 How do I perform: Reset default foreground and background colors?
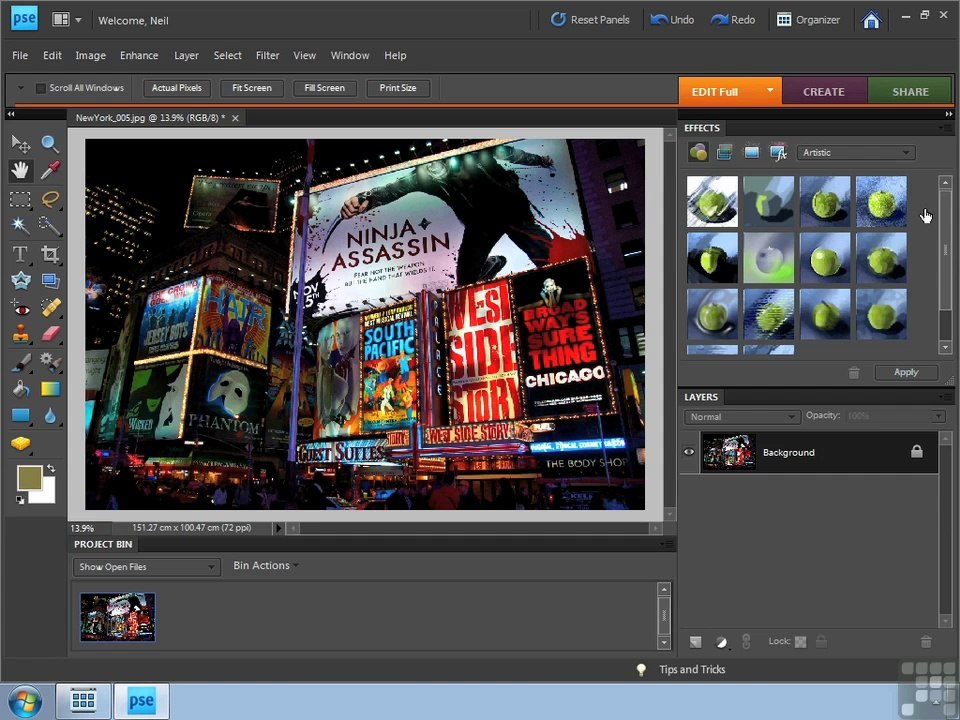click(x=20, y=500)
